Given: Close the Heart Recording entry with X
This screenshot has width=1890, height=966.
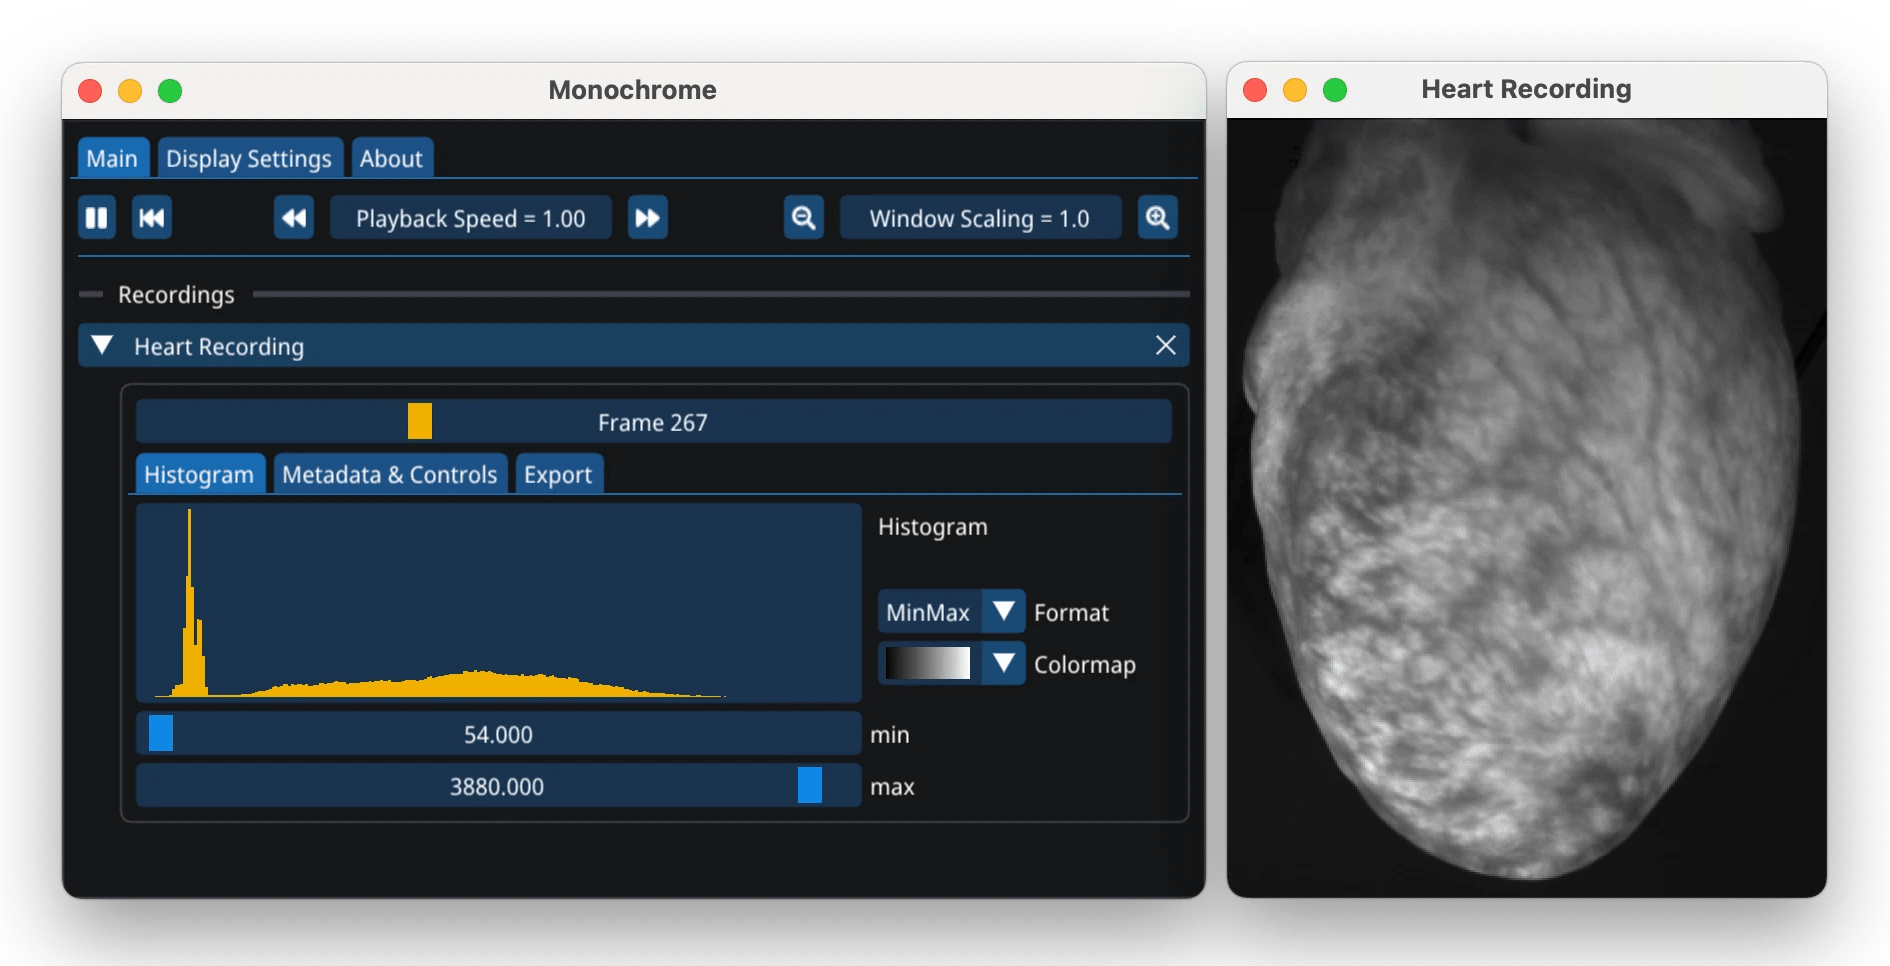Looking at the screenshot, I should pos(1166,345).
